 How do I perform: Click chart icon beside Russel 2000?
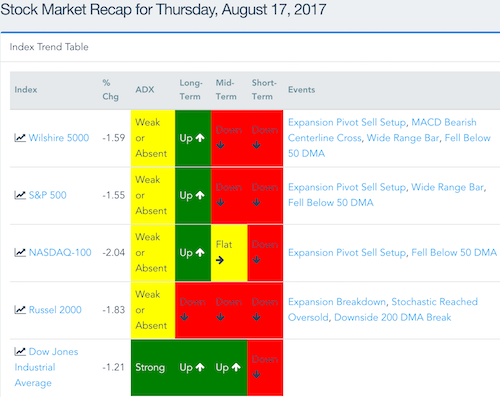point(20,309)
